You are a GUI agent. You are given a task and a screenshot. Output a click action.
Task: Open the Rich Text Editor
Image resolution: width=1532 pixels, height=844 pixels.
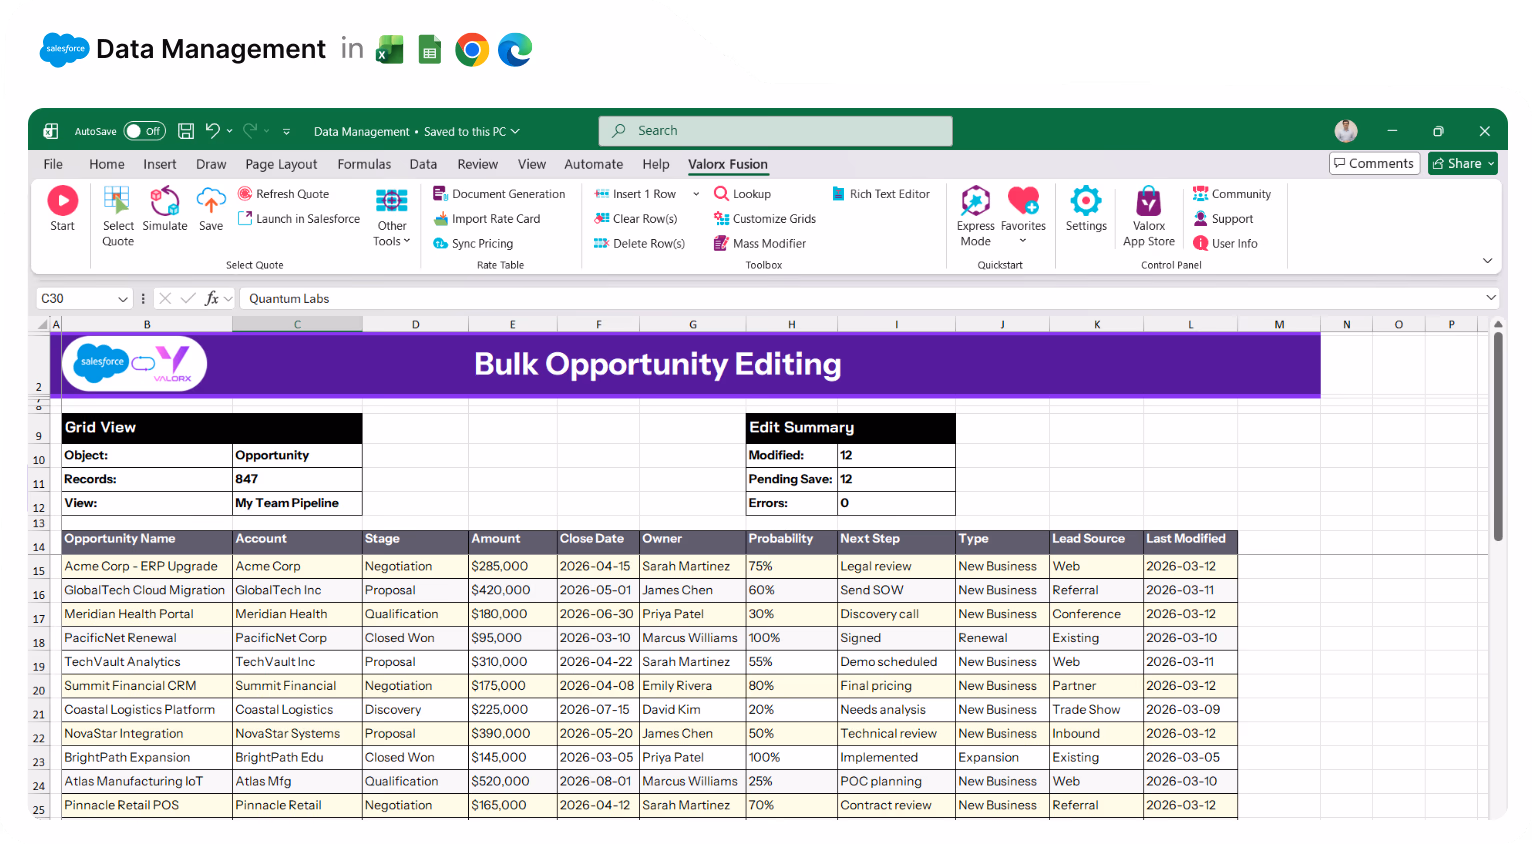881,194
